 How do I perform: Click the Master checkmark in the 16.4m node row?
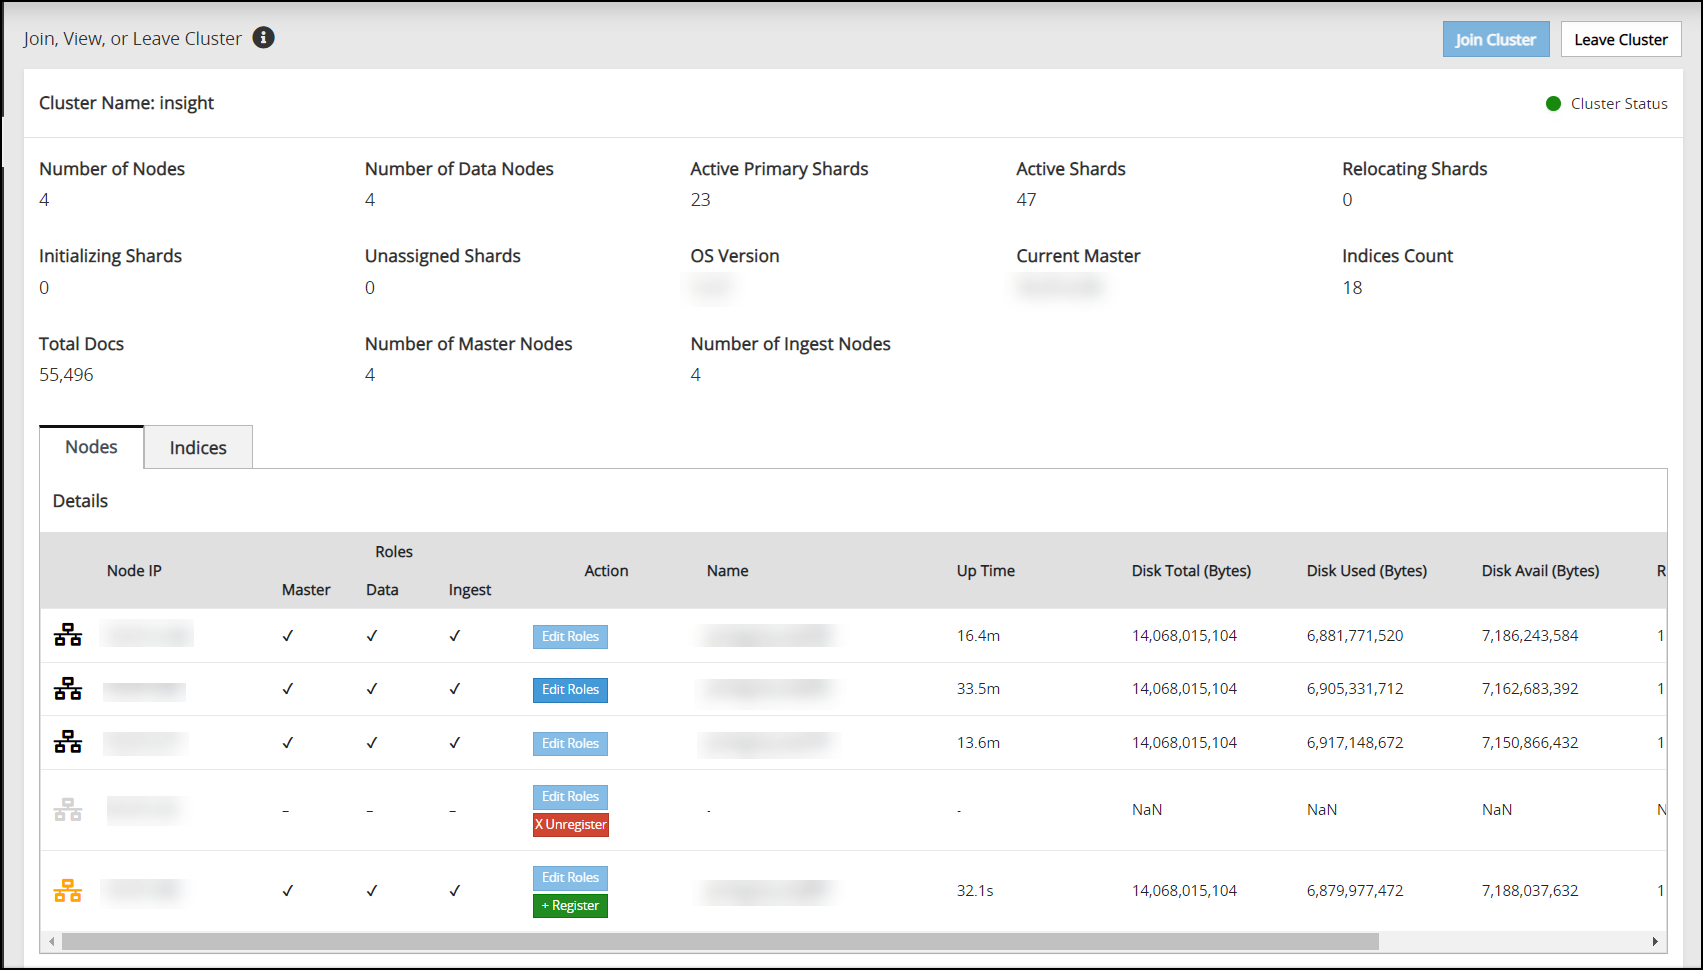(x=288, y=636)
